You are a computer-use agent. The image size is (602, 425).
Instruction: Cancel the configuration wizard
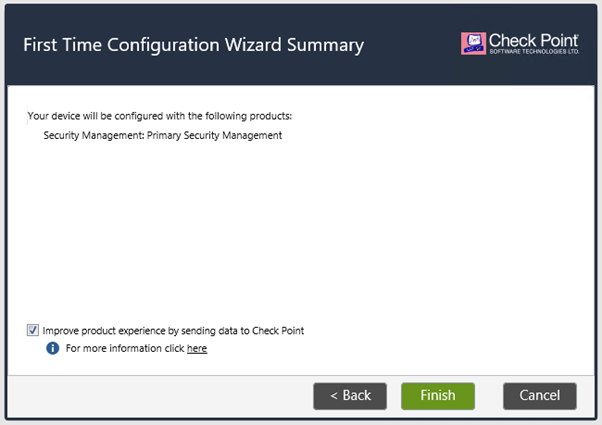[x=539, y=395]
